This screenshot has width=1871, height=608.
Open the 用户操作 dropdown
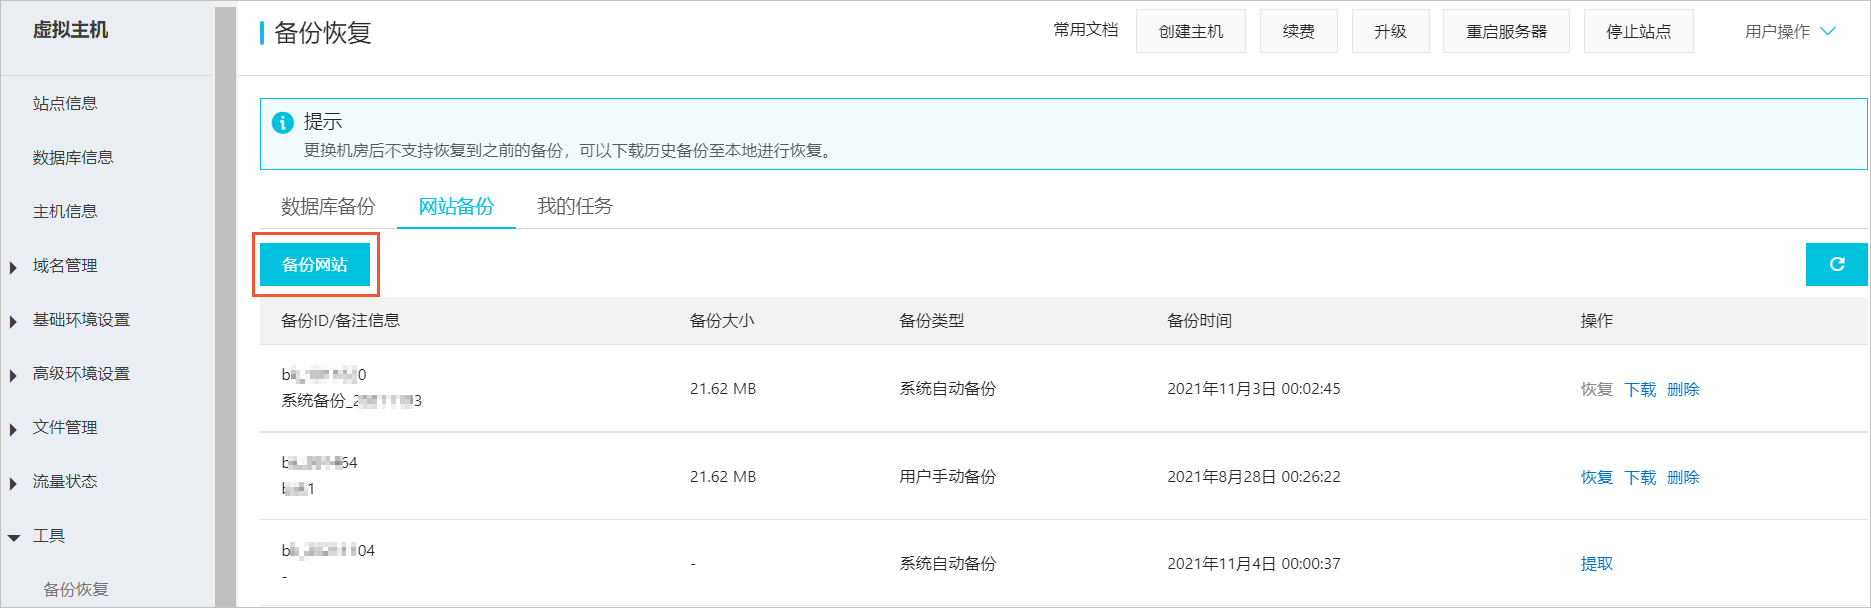tap(1790, 32)
